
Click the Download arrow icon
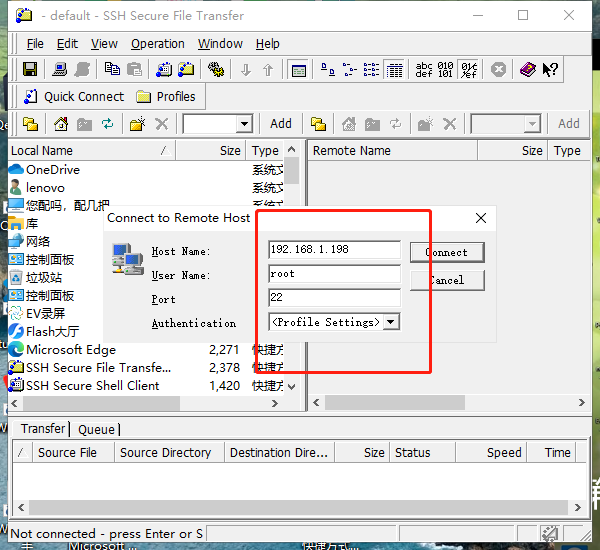tap(246, 70)
